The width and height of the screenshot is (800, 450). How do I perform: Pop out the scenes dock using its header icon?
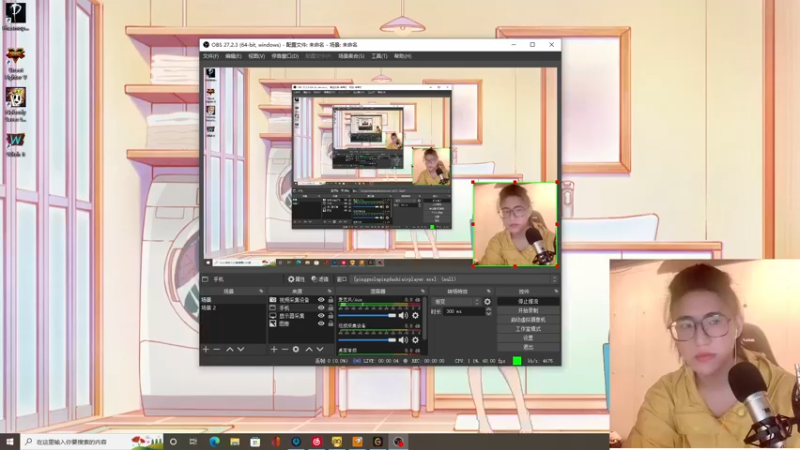[x=261, y=291]
